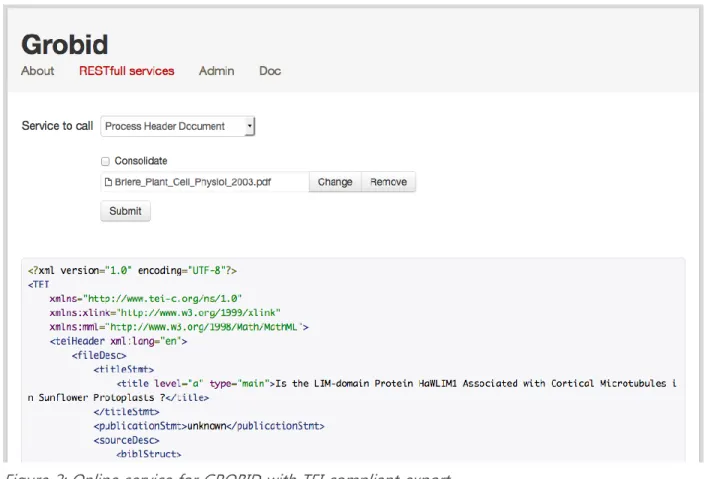Click the teiHeader xml:lang line
Image resolution: width=705 pixels, height=479 pixels.
(x=118, y=341)
